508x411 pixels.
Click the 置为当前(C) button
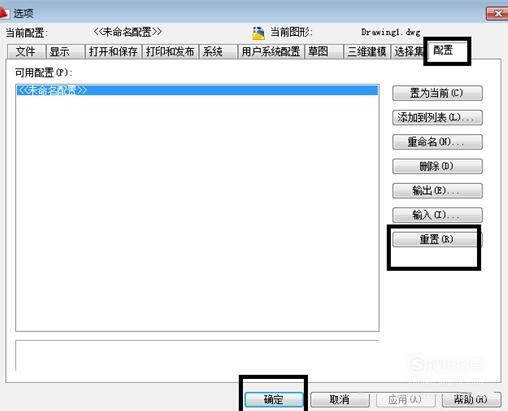(x=437, y=93)
